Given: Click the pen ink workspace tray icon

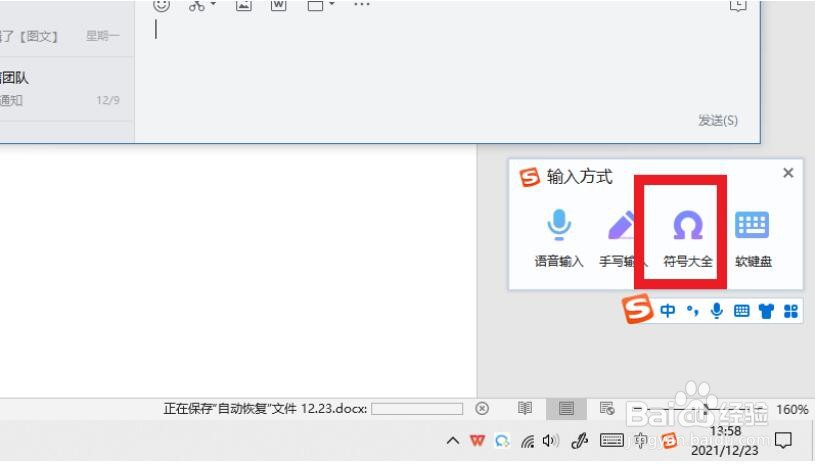Looking at the screenshot, I should click(x=579, y=441).
